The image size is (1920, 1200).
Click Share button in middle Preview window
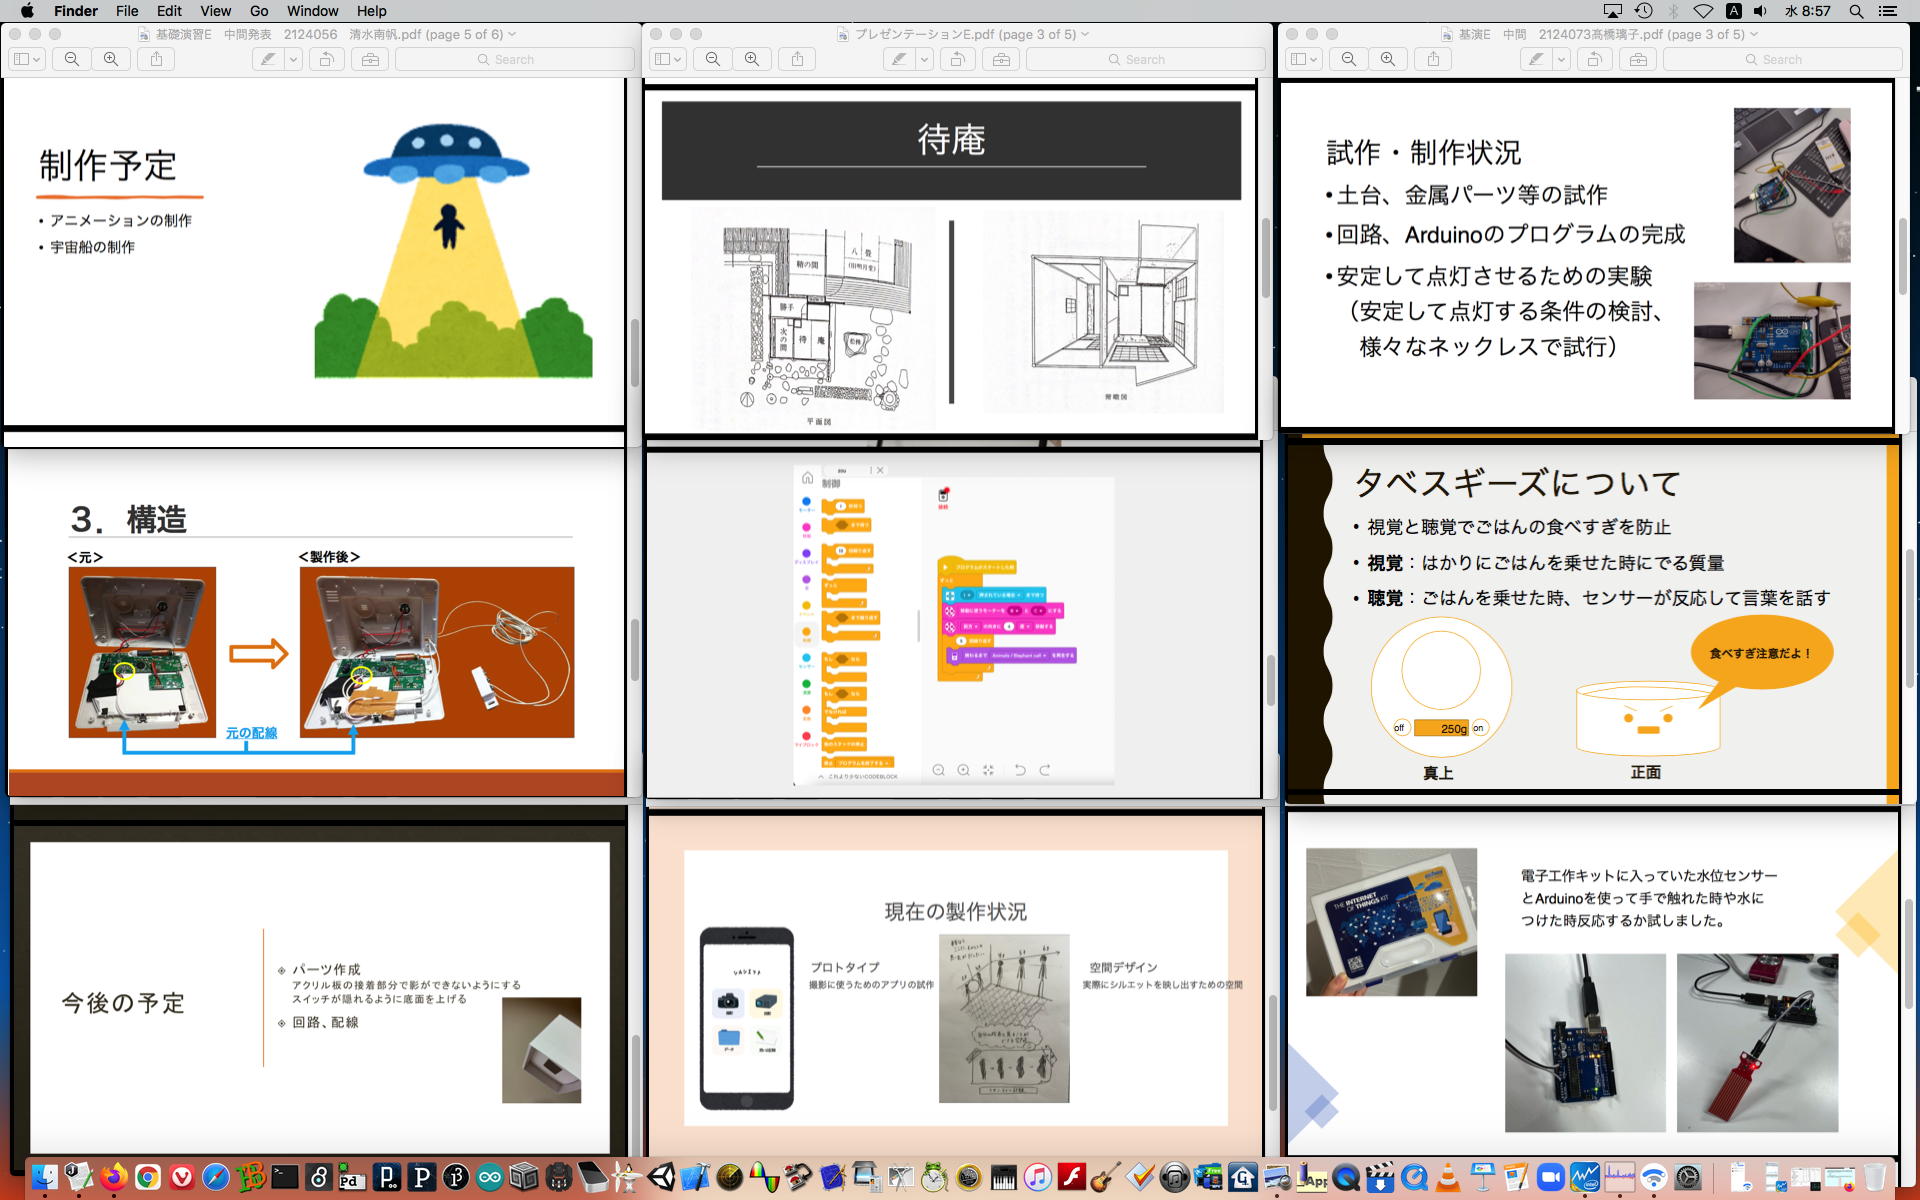pos(797,59)
